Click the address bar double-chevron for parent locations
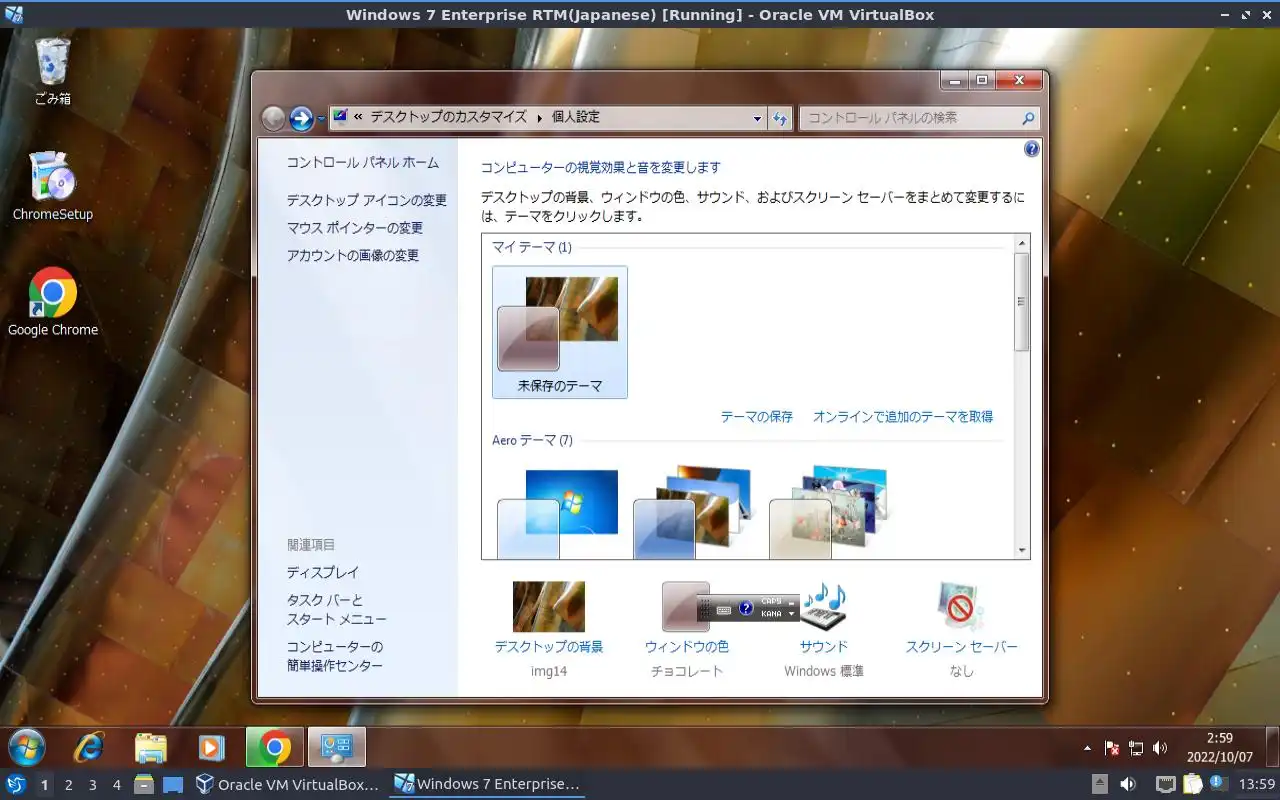Screen dimensions: 1280x800 [x=358, y=118]
